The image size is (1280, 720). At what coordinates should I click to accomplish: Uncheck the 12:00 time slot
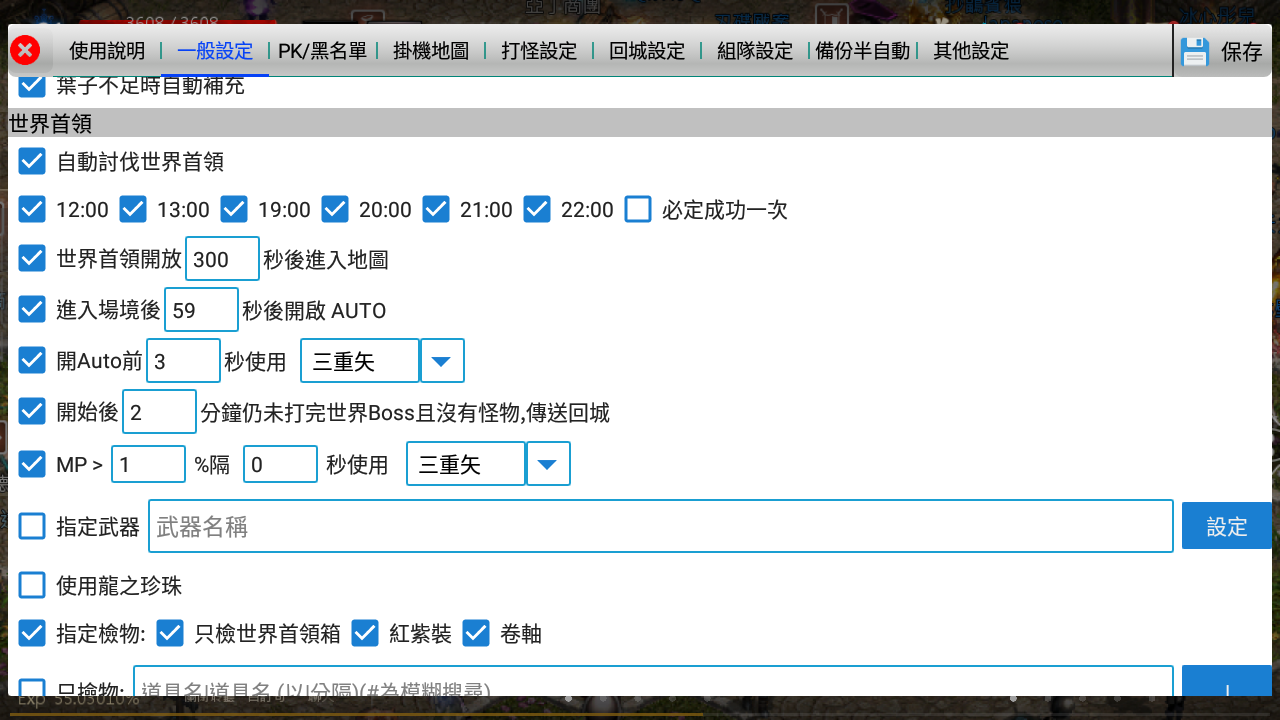[x=31, y=209]
